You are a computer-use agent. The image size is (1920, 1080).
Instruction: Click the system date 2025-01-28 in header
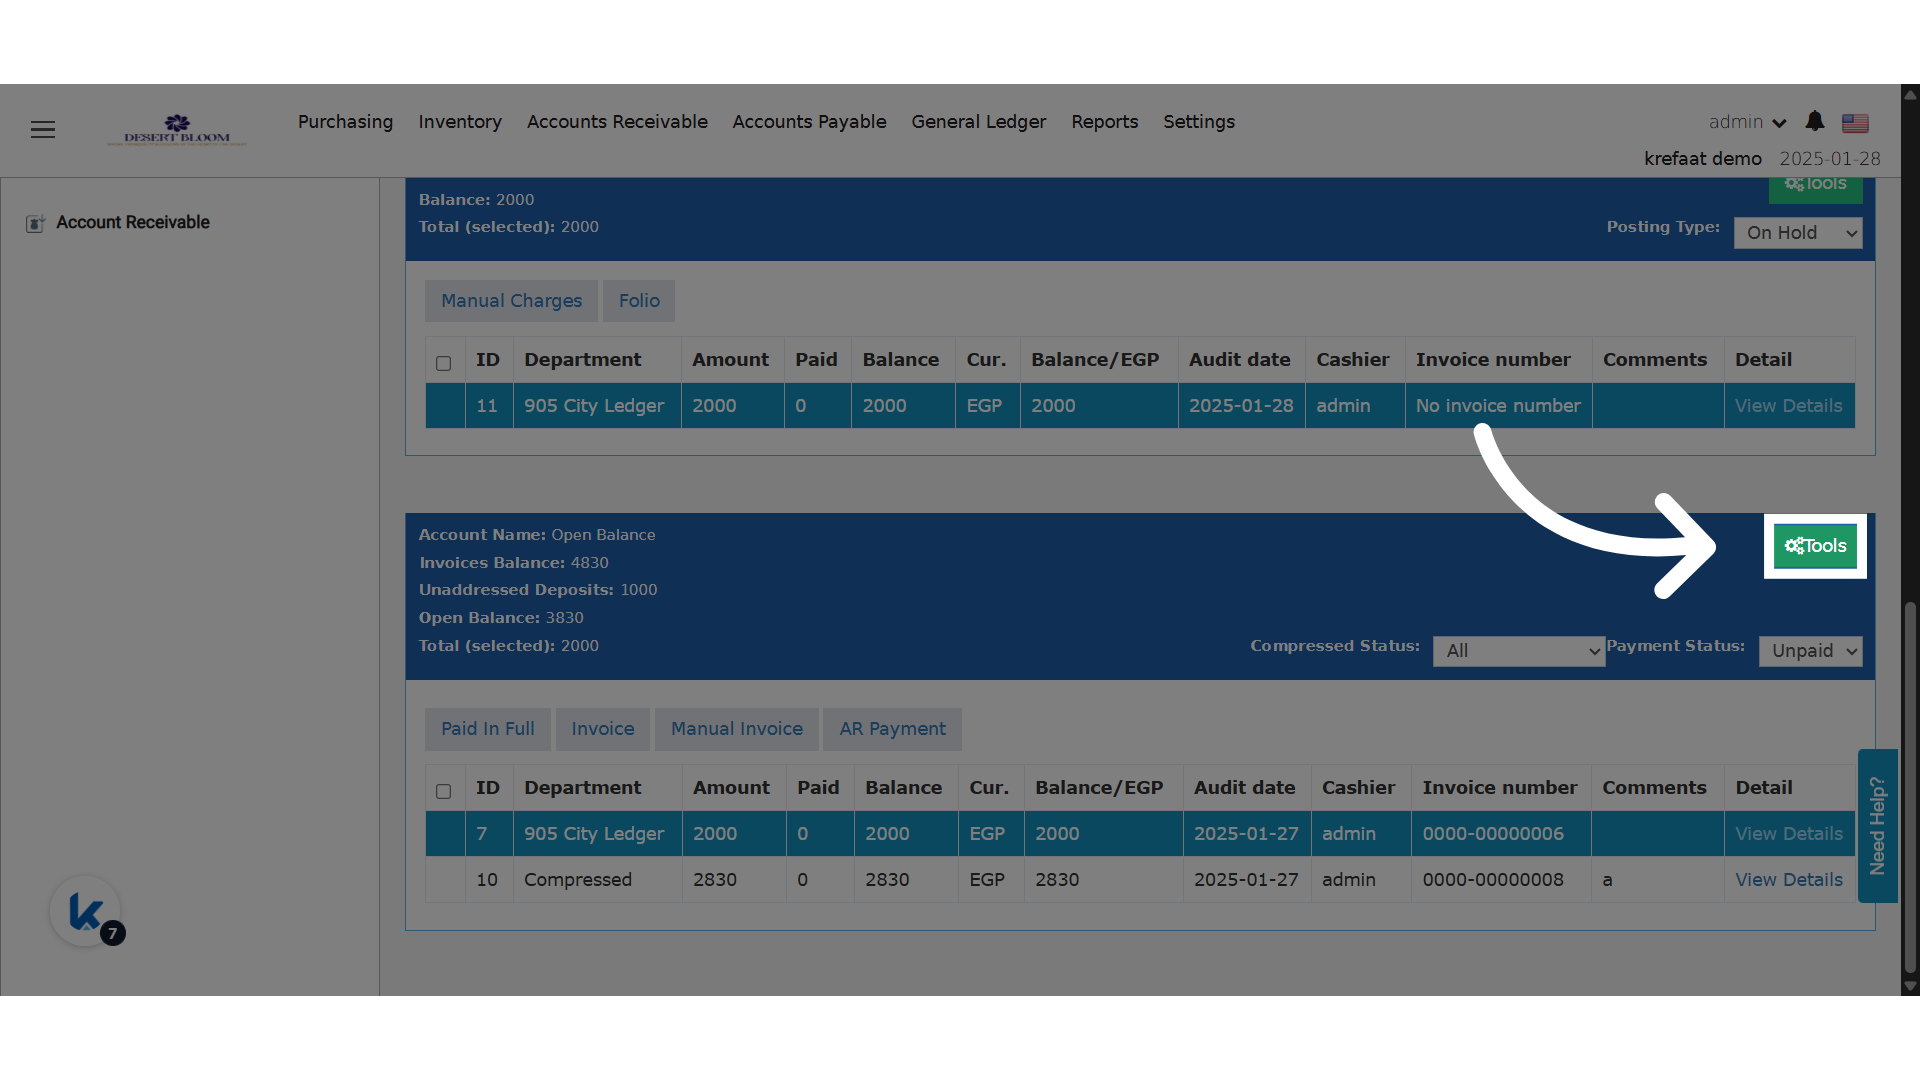(x=1829, y=159)
